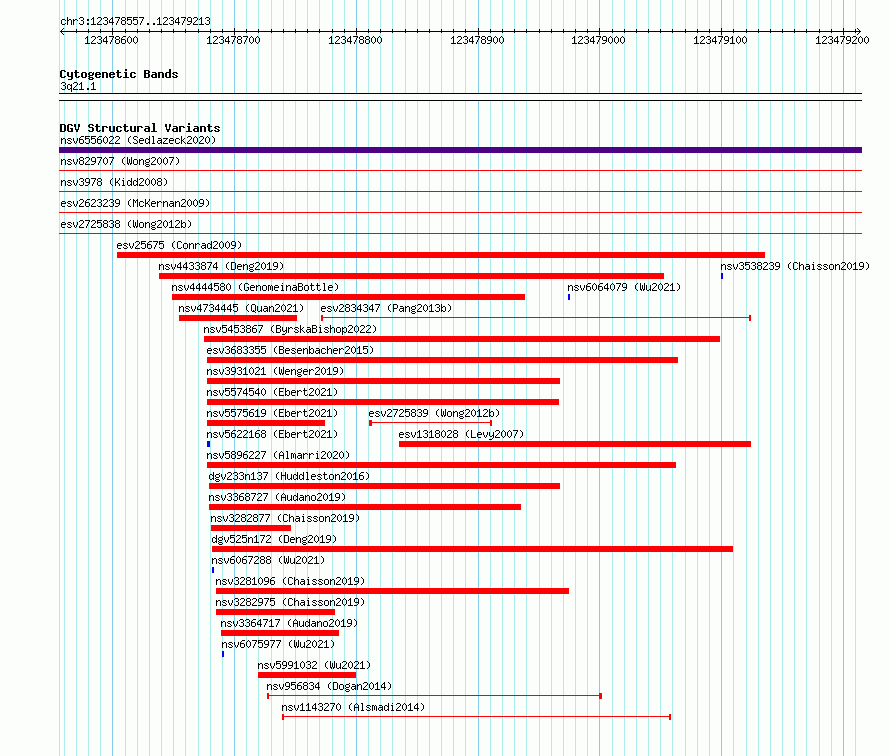890x756 pixels.
Task: Select the purple nsv6556022 variant bar
Action: coord(460,150)
